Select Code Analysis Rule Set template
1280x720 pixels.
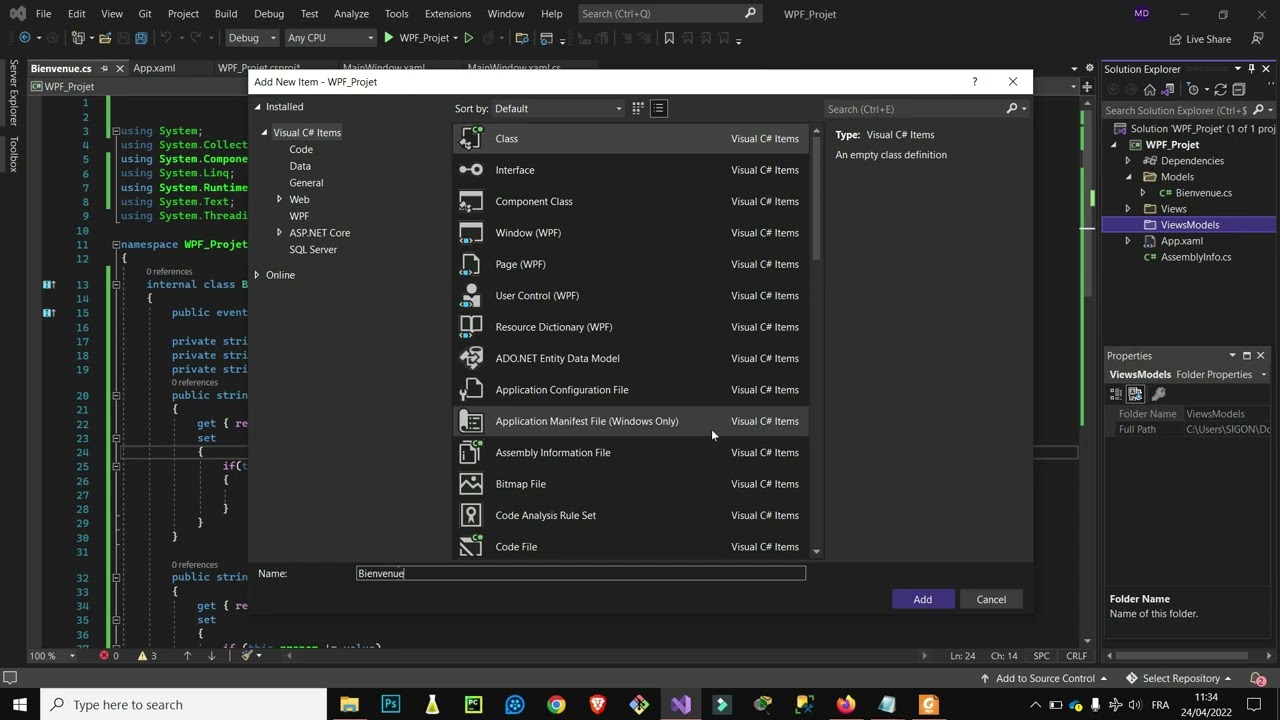tap(631, 515)
